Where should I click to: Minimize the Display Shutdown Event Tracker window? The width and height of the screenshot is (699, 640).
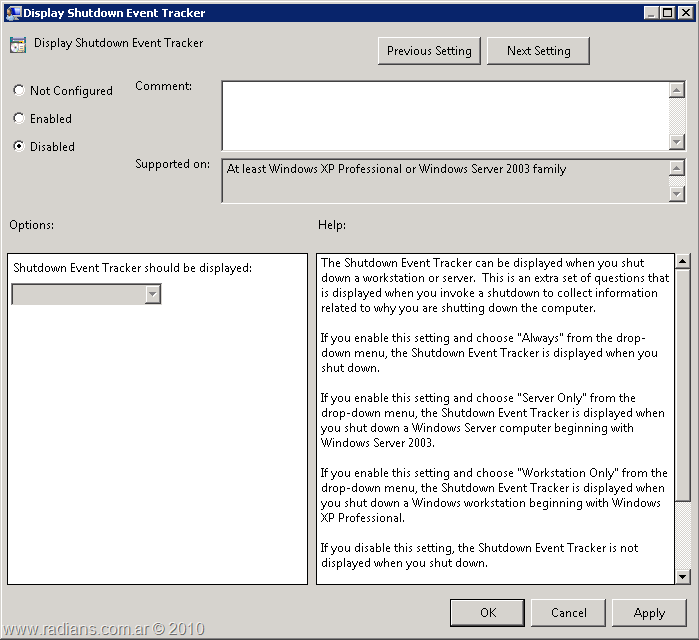(650, 12)
